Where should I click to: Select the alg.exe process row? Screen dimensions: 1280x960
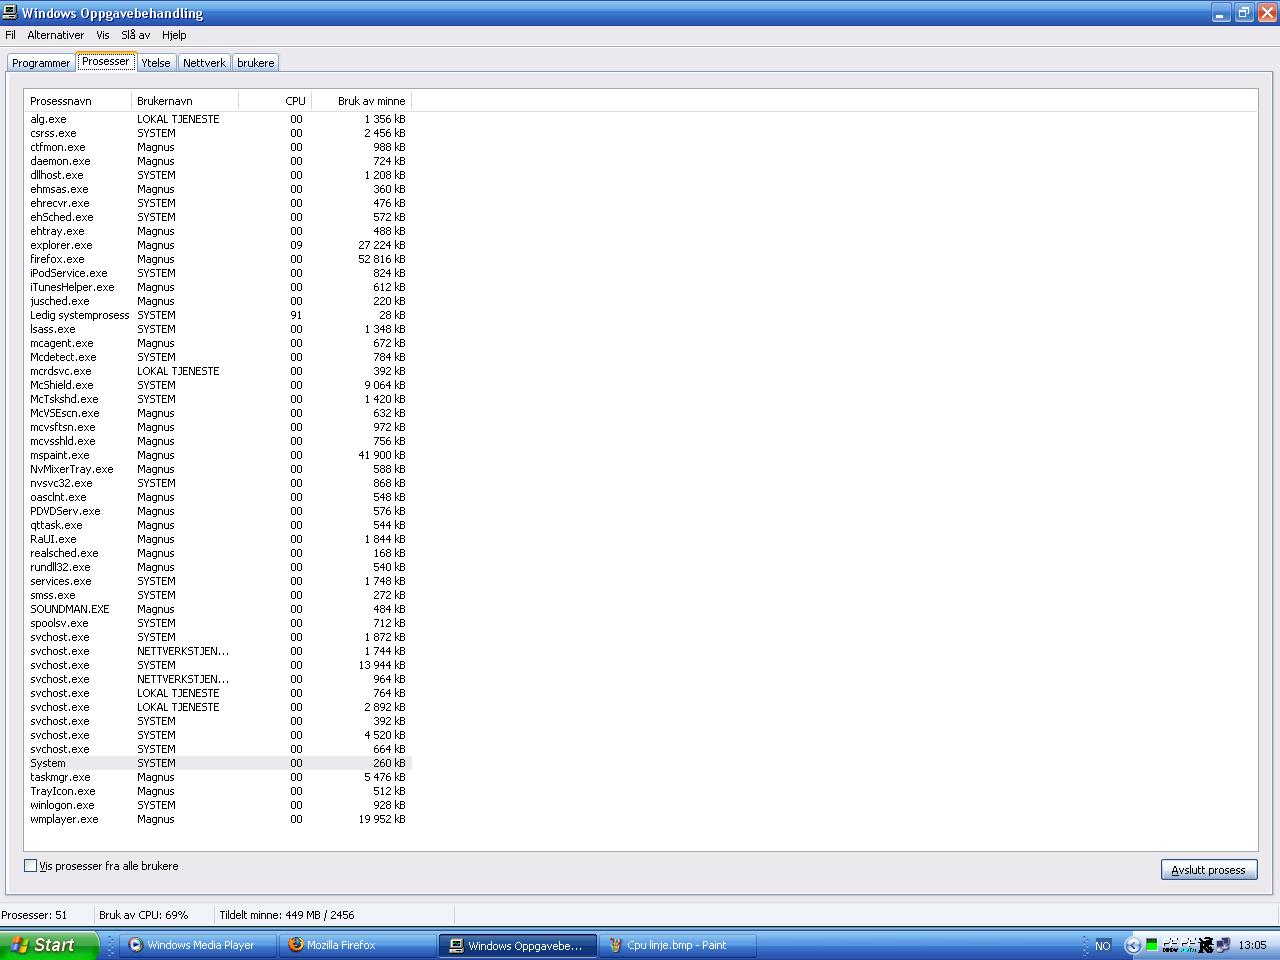218,119
